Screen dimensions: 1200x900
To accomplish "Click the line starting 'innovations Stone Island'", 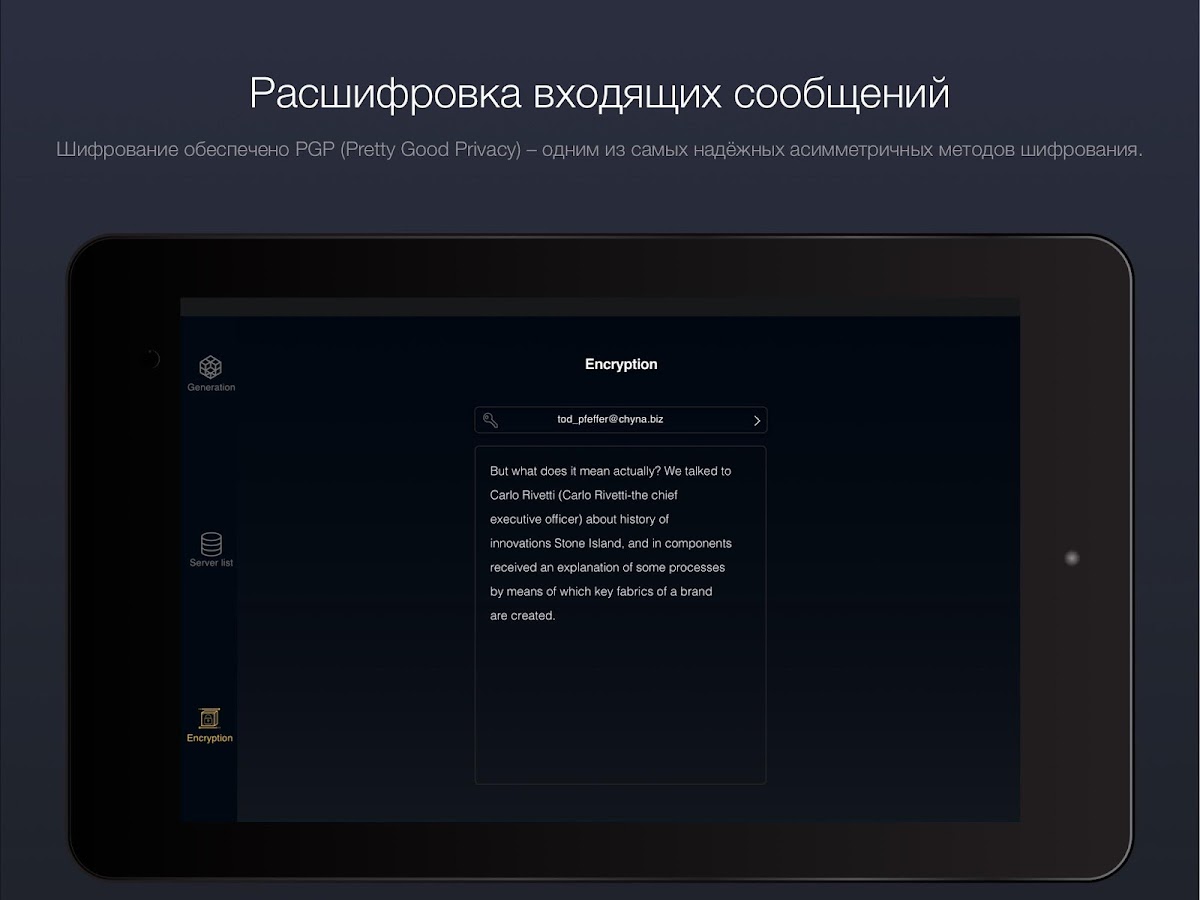I will click(x=611, y=543).
